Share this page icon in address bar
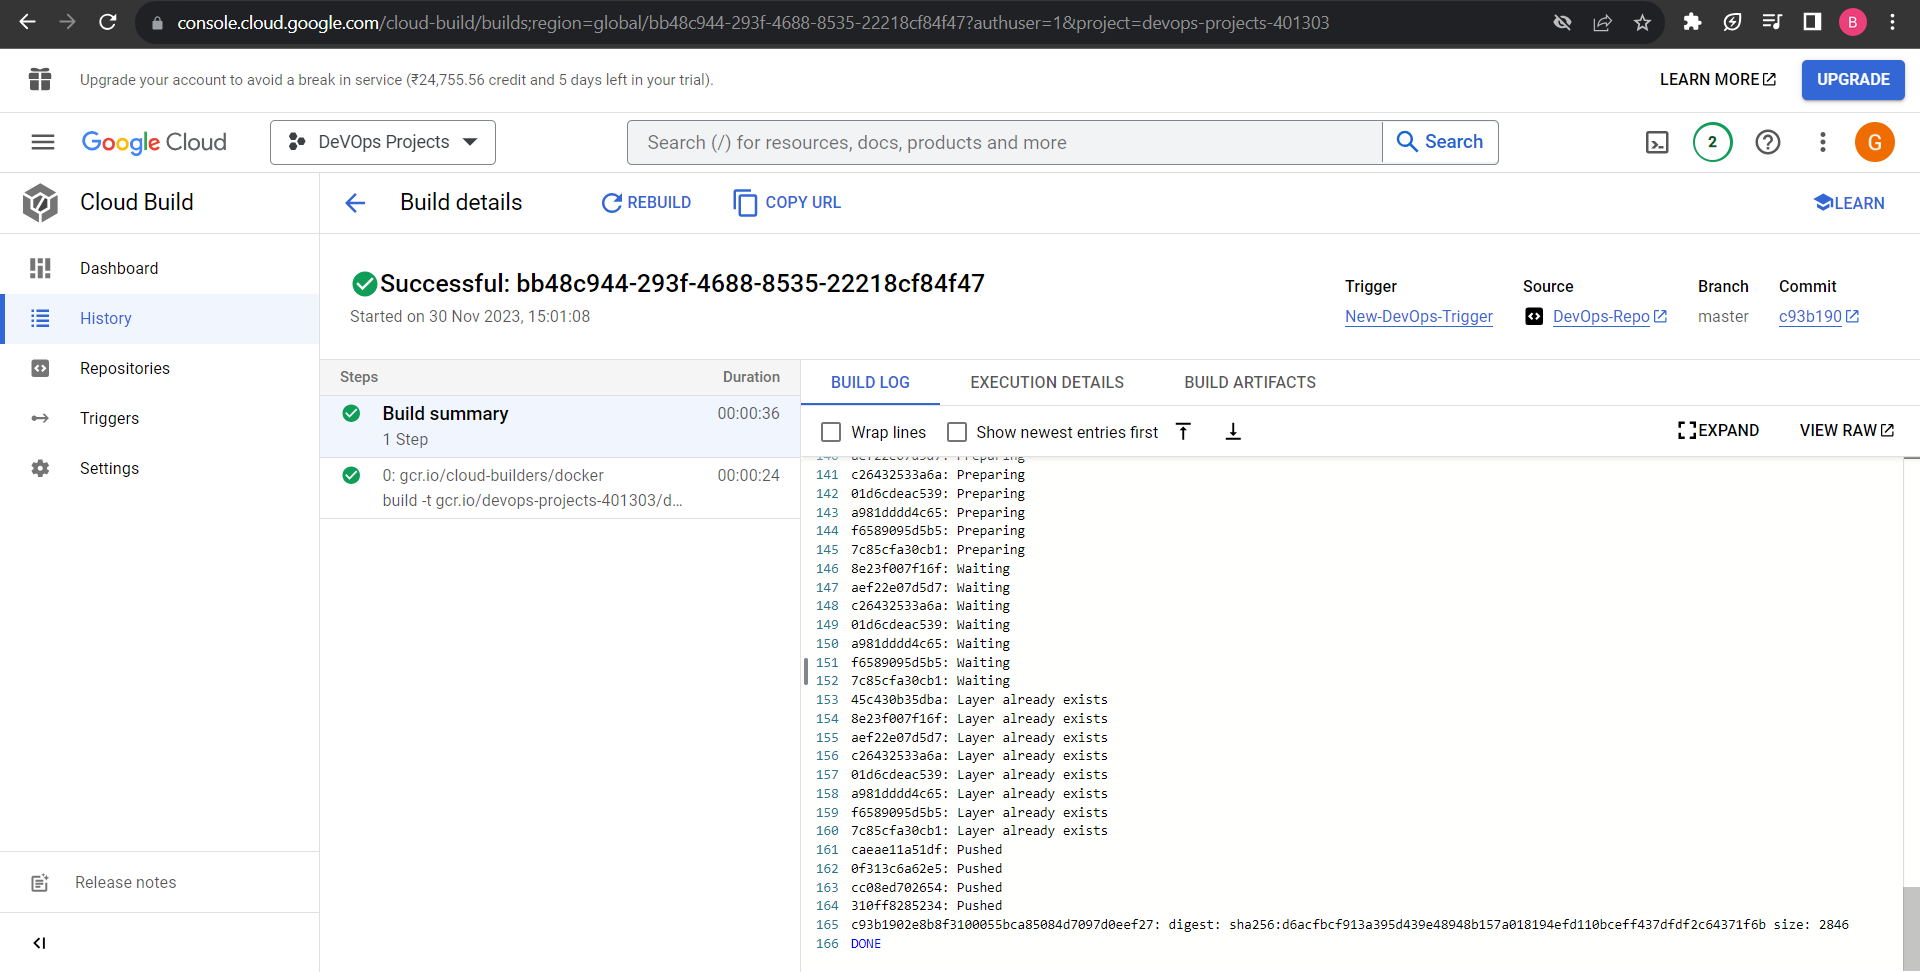Viewport: 1920px width, 972px height. [1602, 22]
